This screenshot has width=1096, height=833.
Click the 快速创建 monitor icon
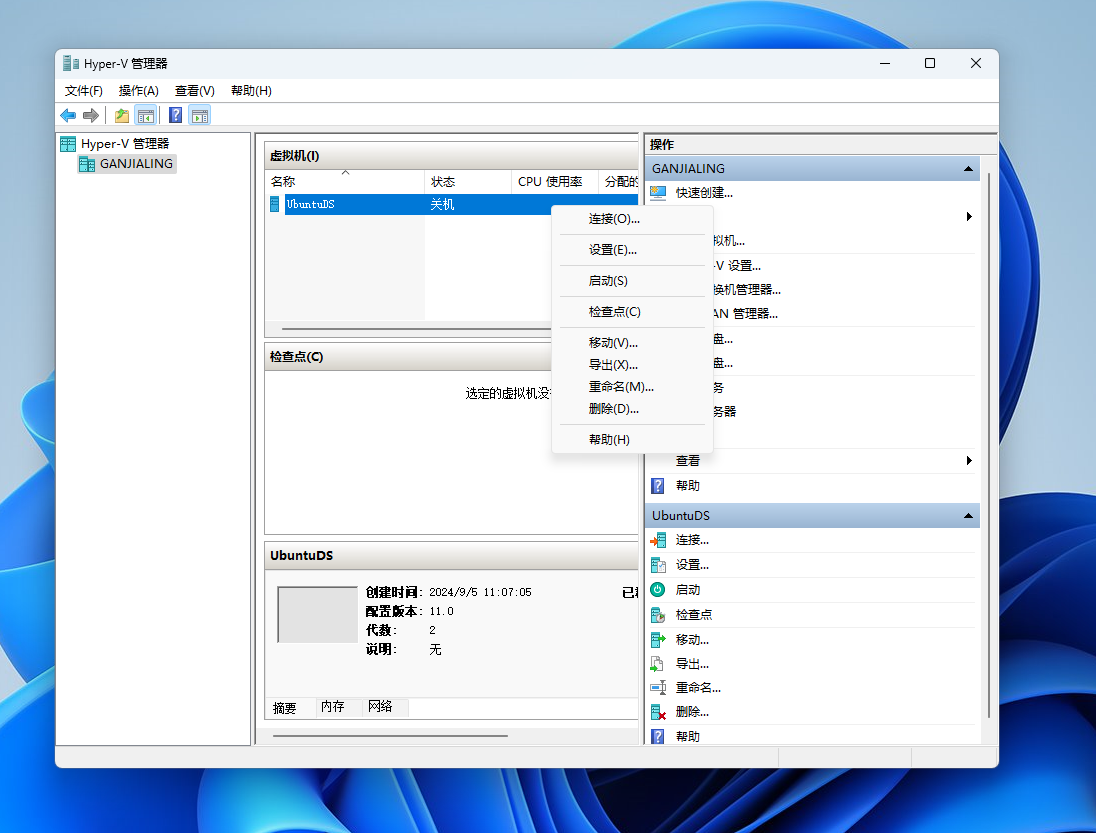point(658,193)
